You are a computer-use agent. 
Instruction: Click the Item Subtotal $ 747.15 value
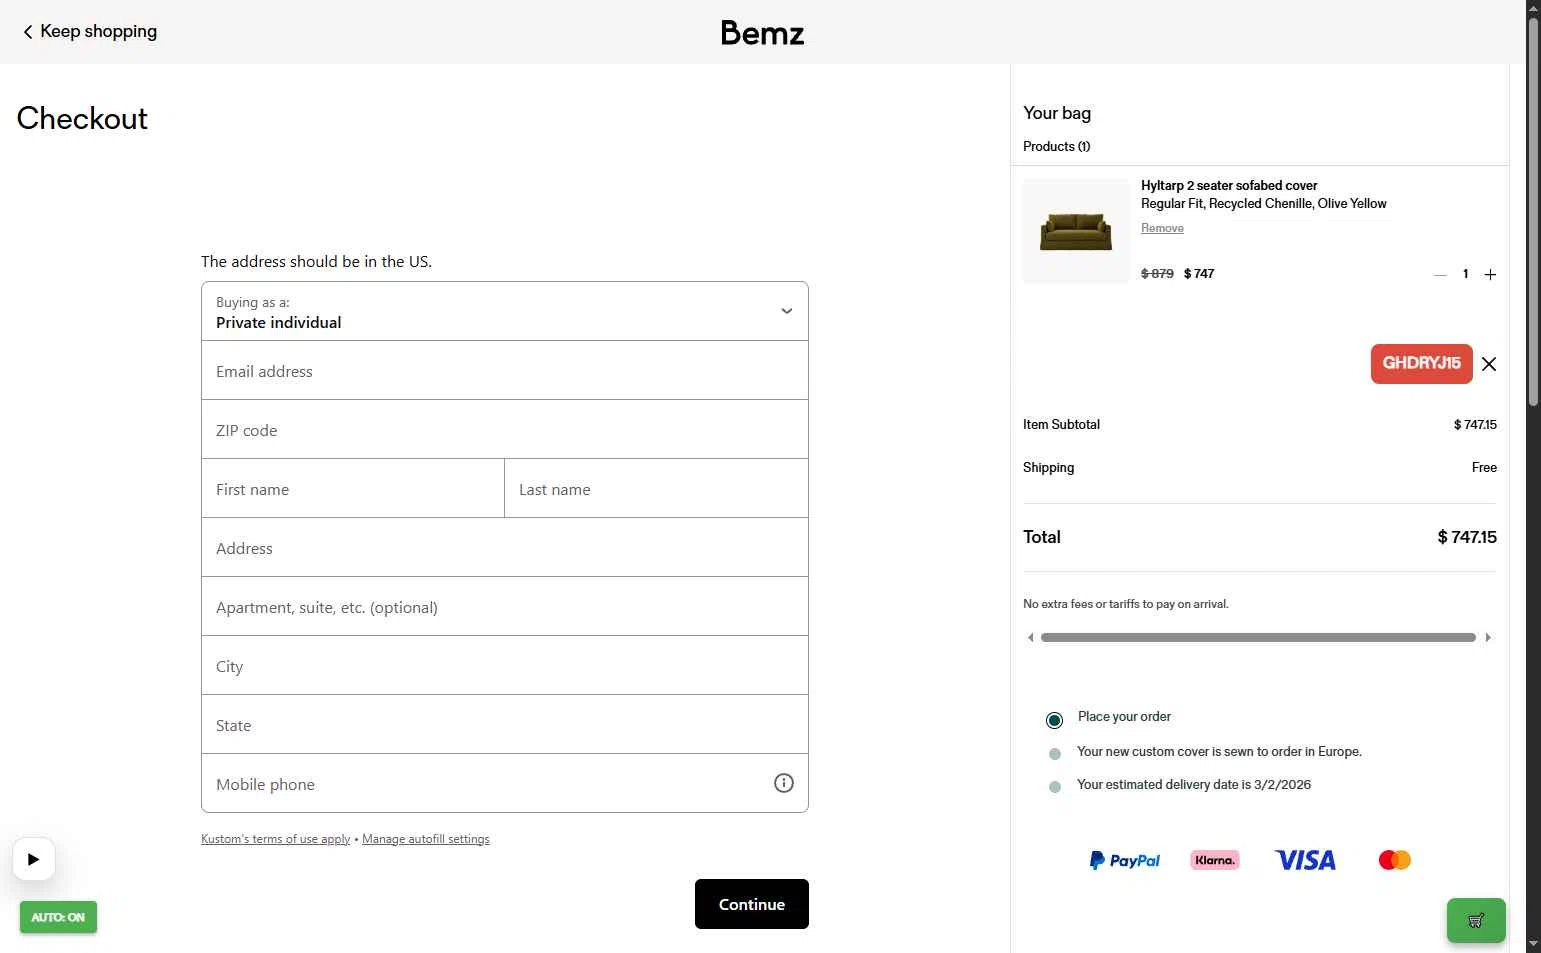click(1475, 425)
